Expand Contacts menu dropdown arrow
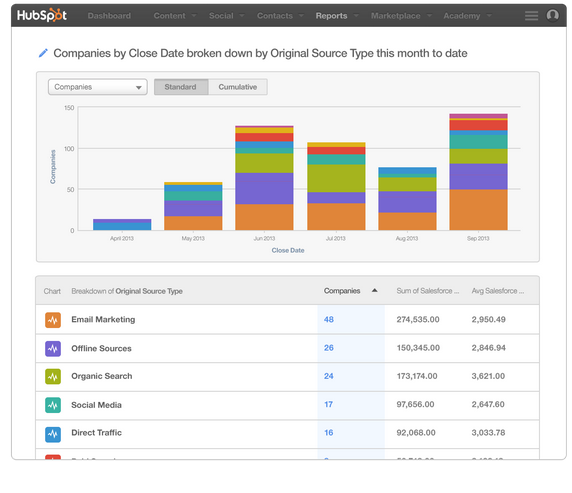 click(x=301, y=16)
